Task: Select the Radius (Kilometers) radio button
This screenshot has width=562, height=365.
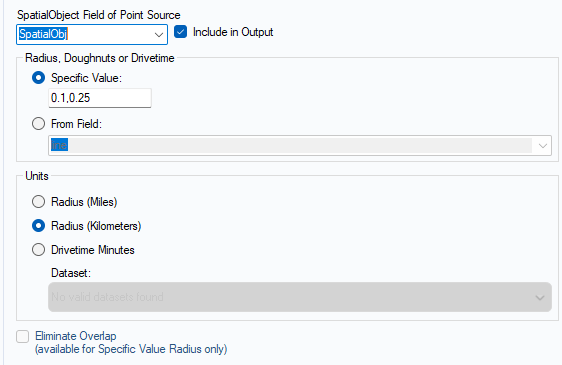Action: click(38, 226)
